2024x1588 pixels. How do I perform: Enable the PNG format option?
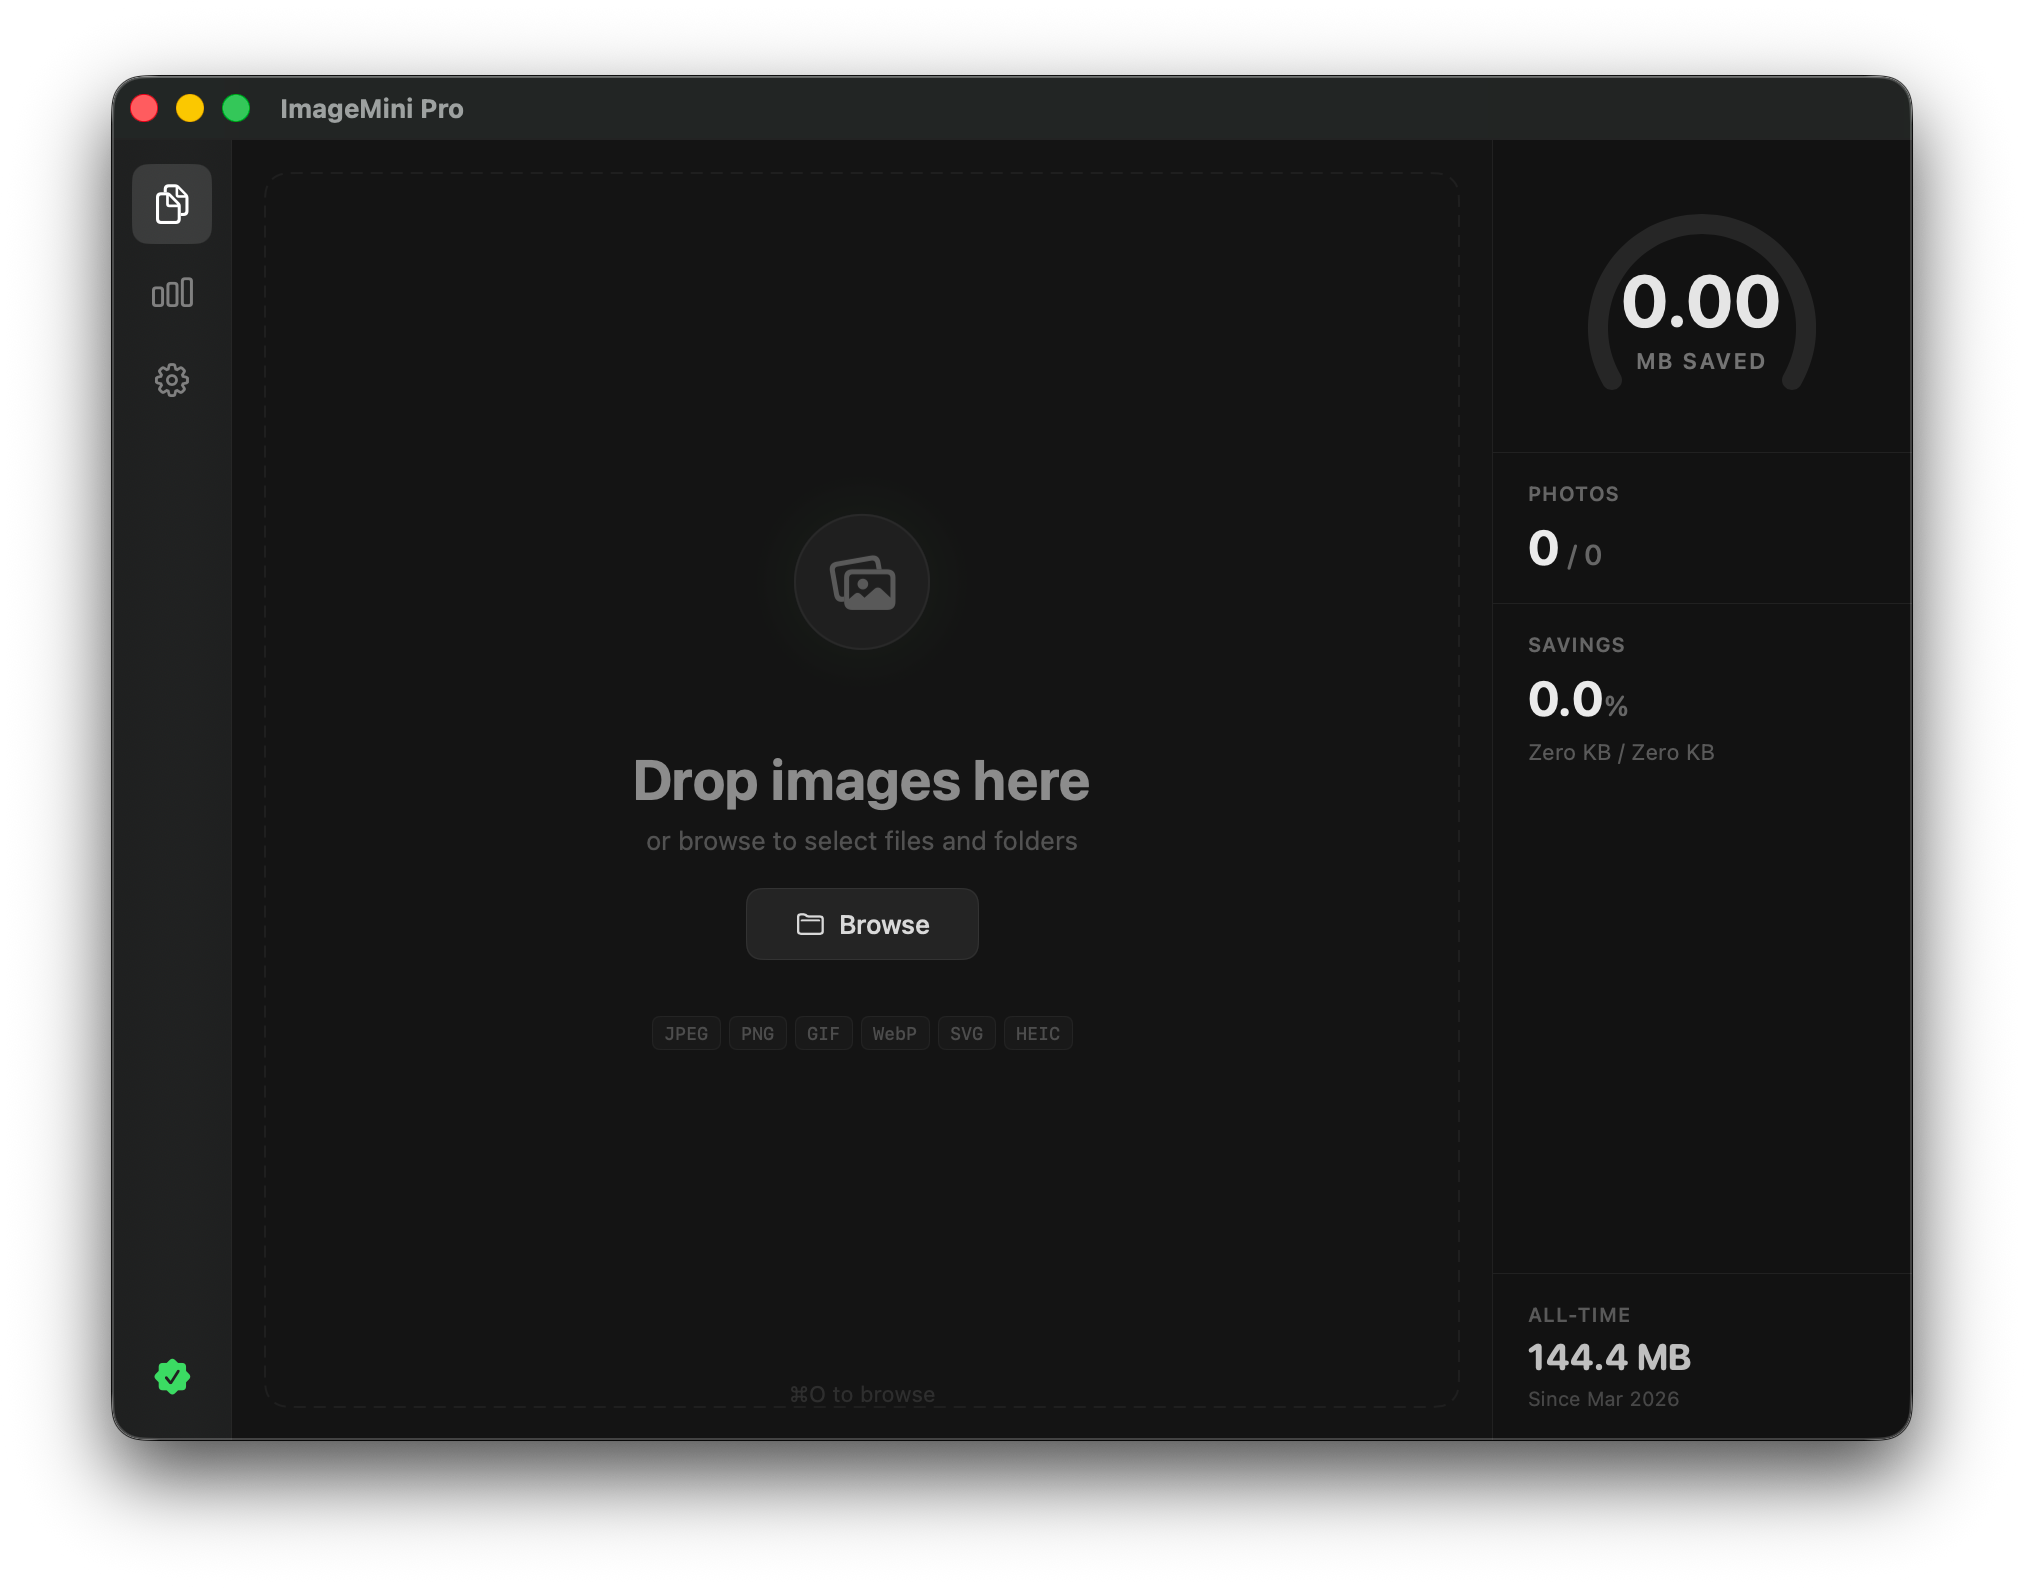[757, 1033]
